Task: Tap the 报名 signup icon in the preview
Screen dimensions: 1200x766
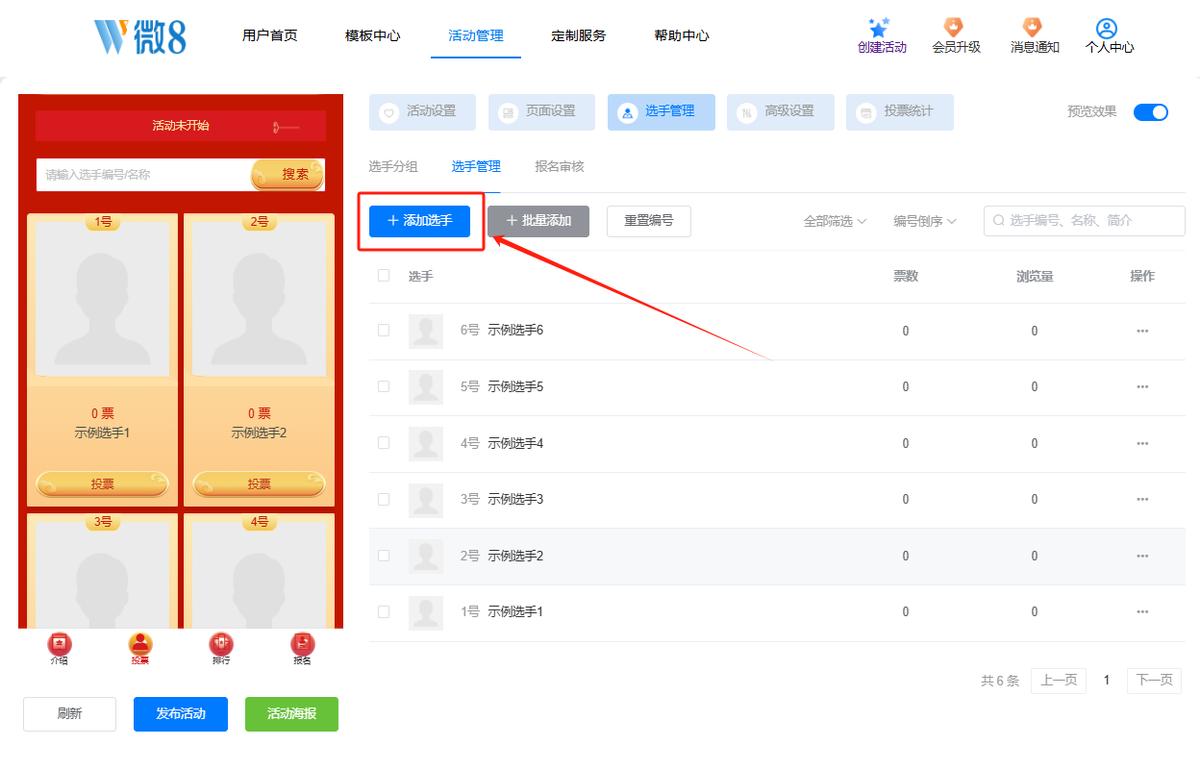Action: tap(302, 644)
